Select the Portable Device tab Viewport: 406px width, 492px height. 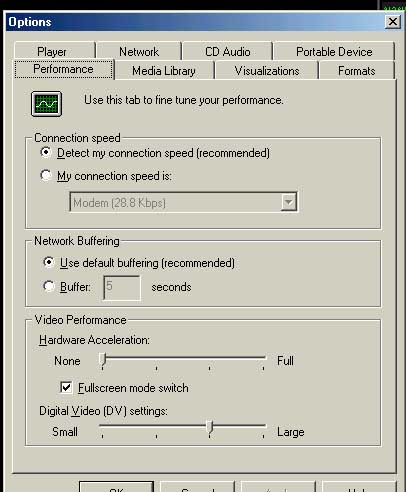(x=334, y=51)
